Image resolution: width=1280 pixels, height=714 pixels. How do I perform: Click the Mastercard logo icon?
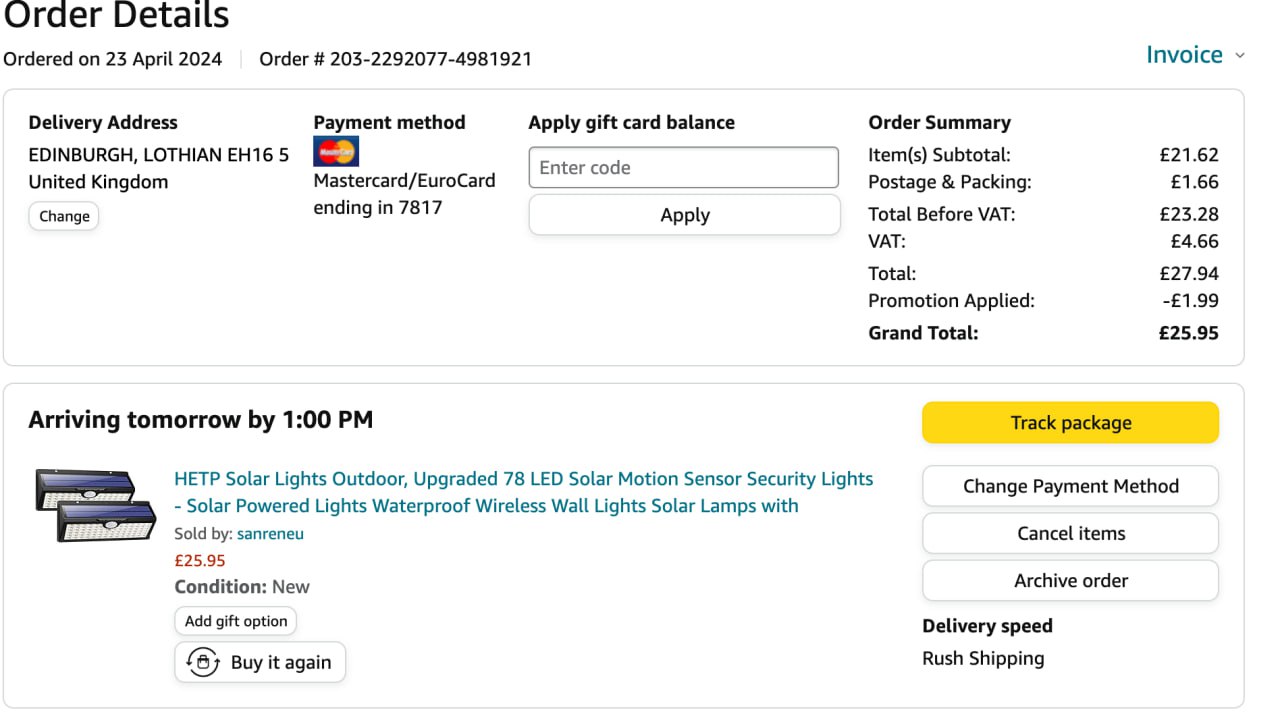(x=336, y=152)
